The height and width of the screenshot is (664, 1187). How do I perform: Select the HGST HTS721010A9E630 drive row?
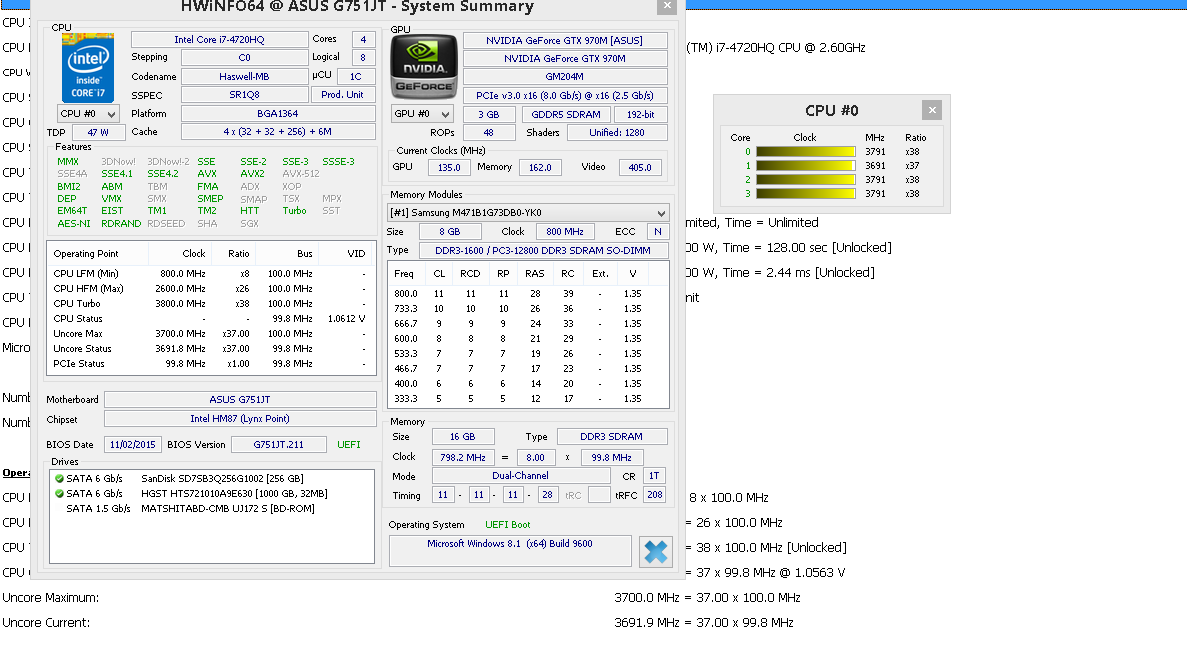211,494
